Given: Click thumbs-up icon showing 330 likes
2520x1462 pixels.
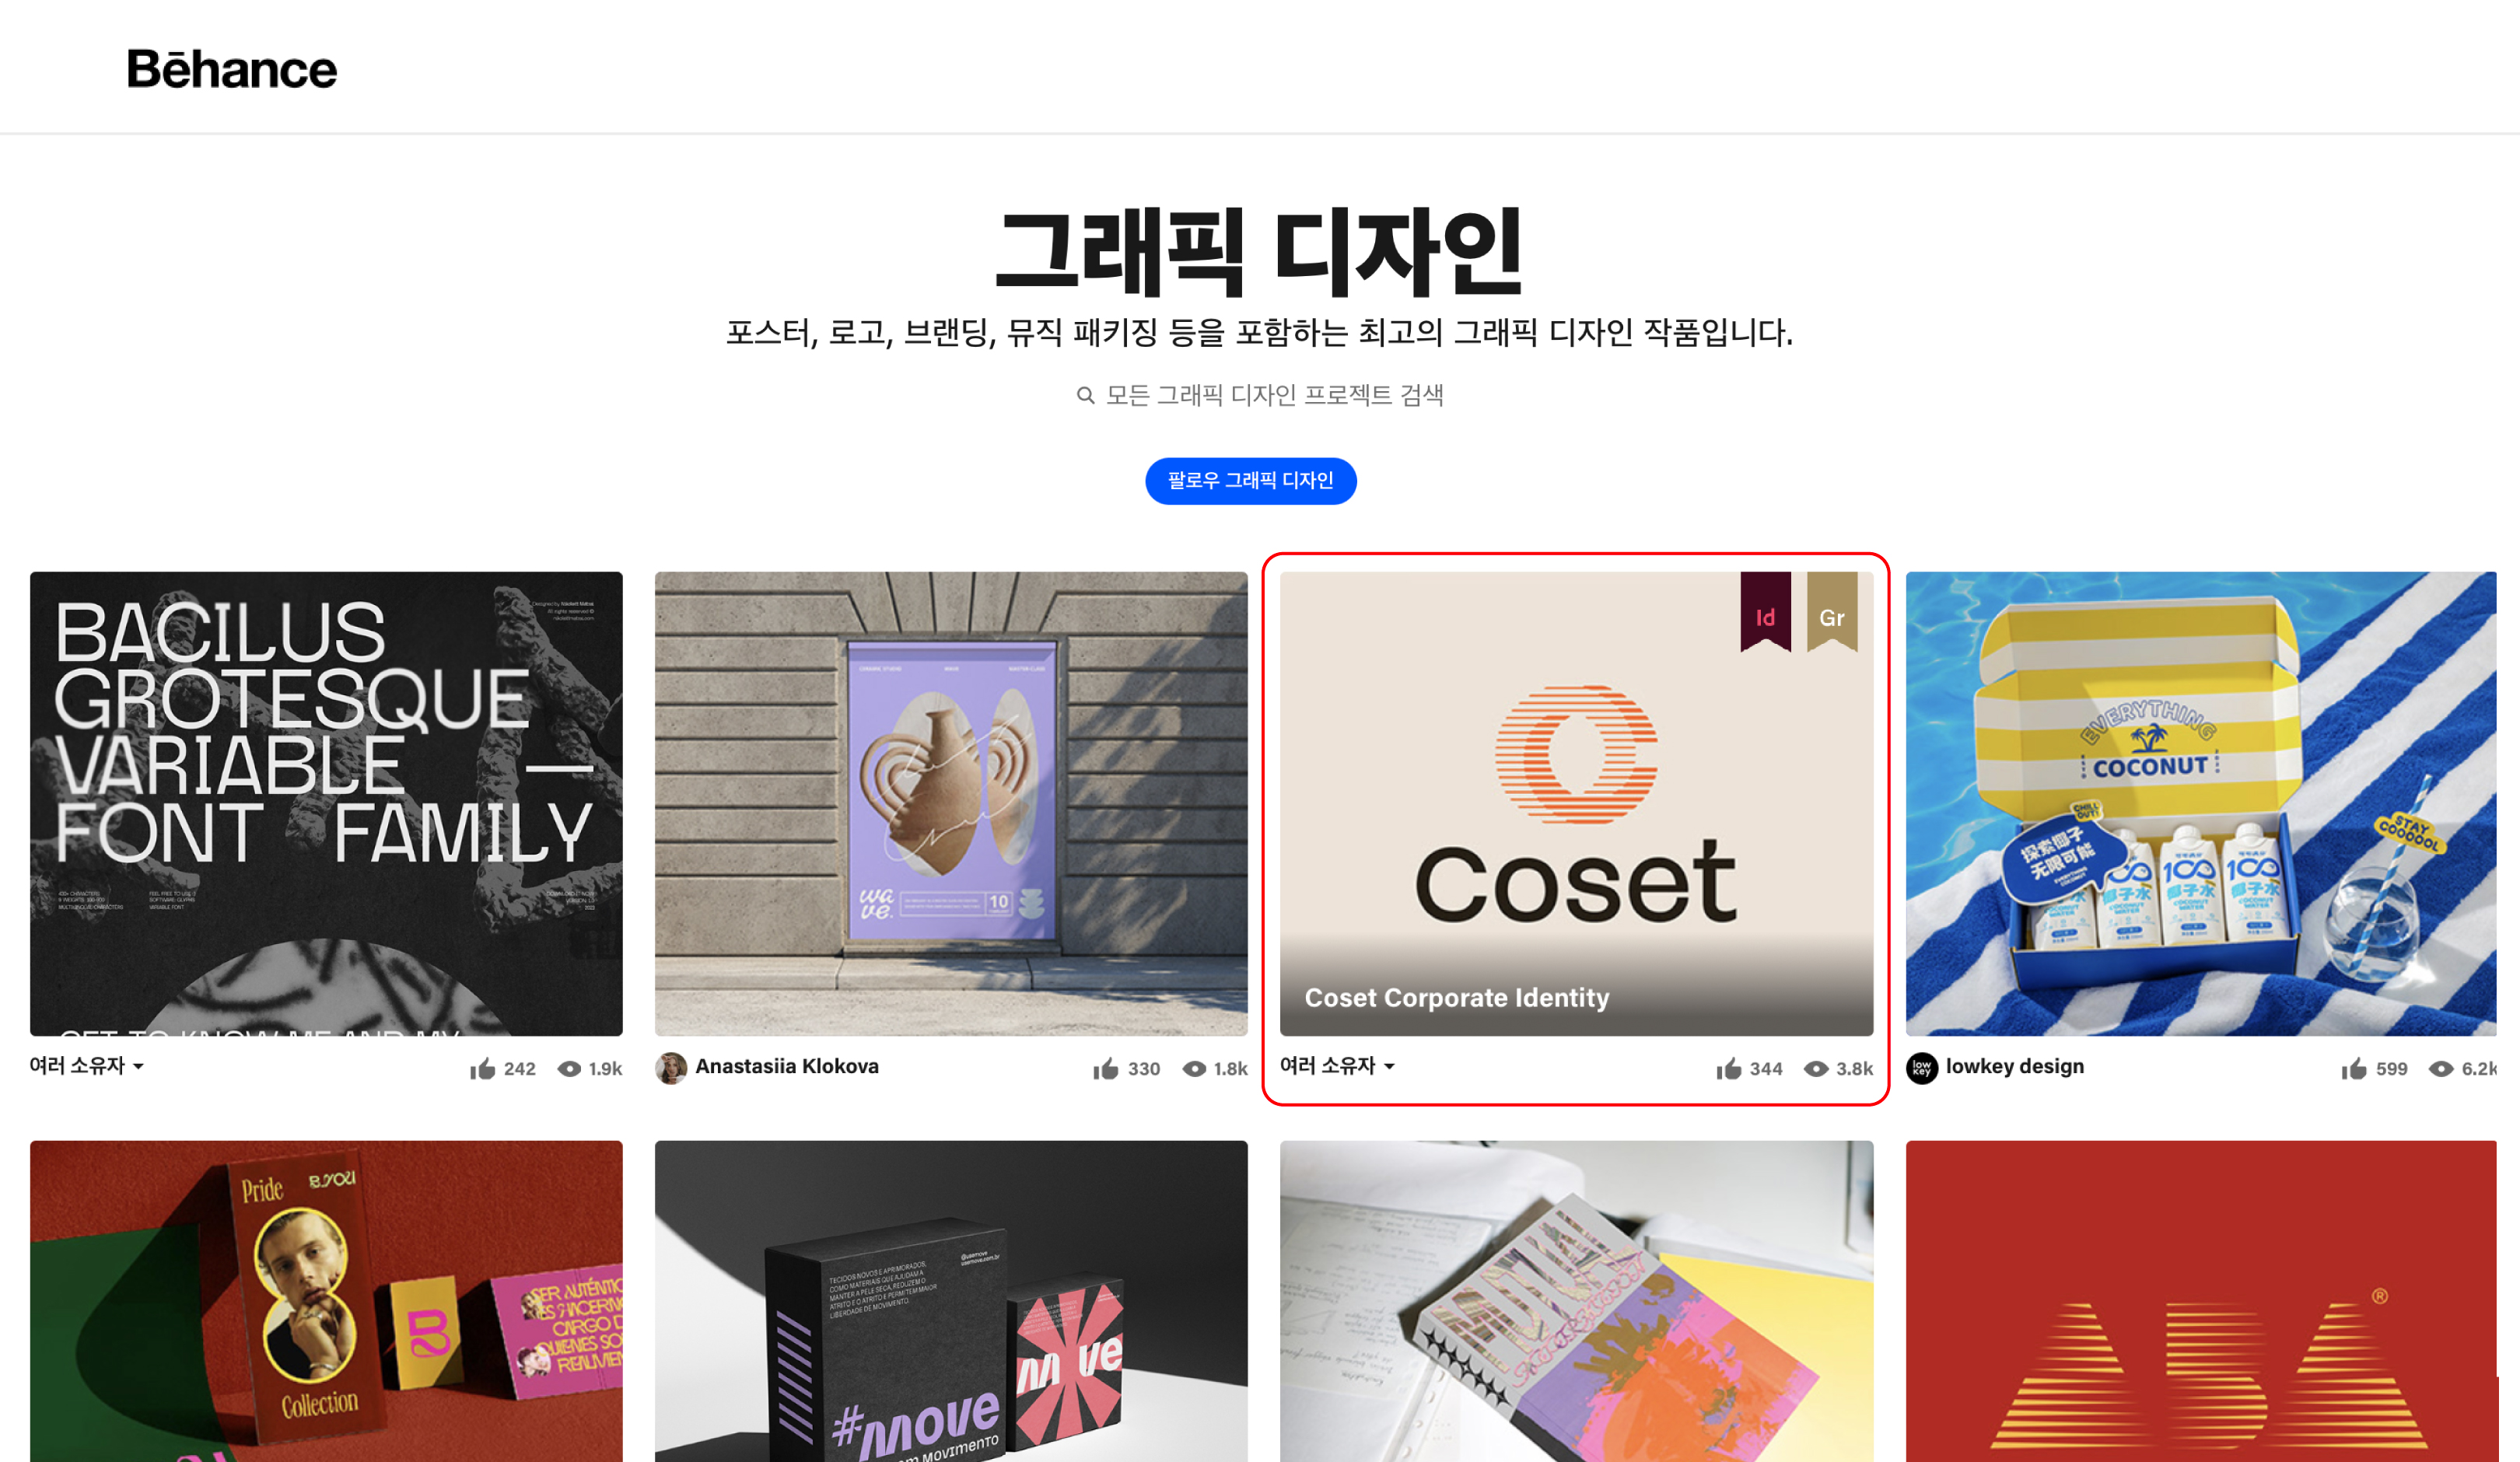Looking at the screenshot, I should click(x=1106, y=1069).
